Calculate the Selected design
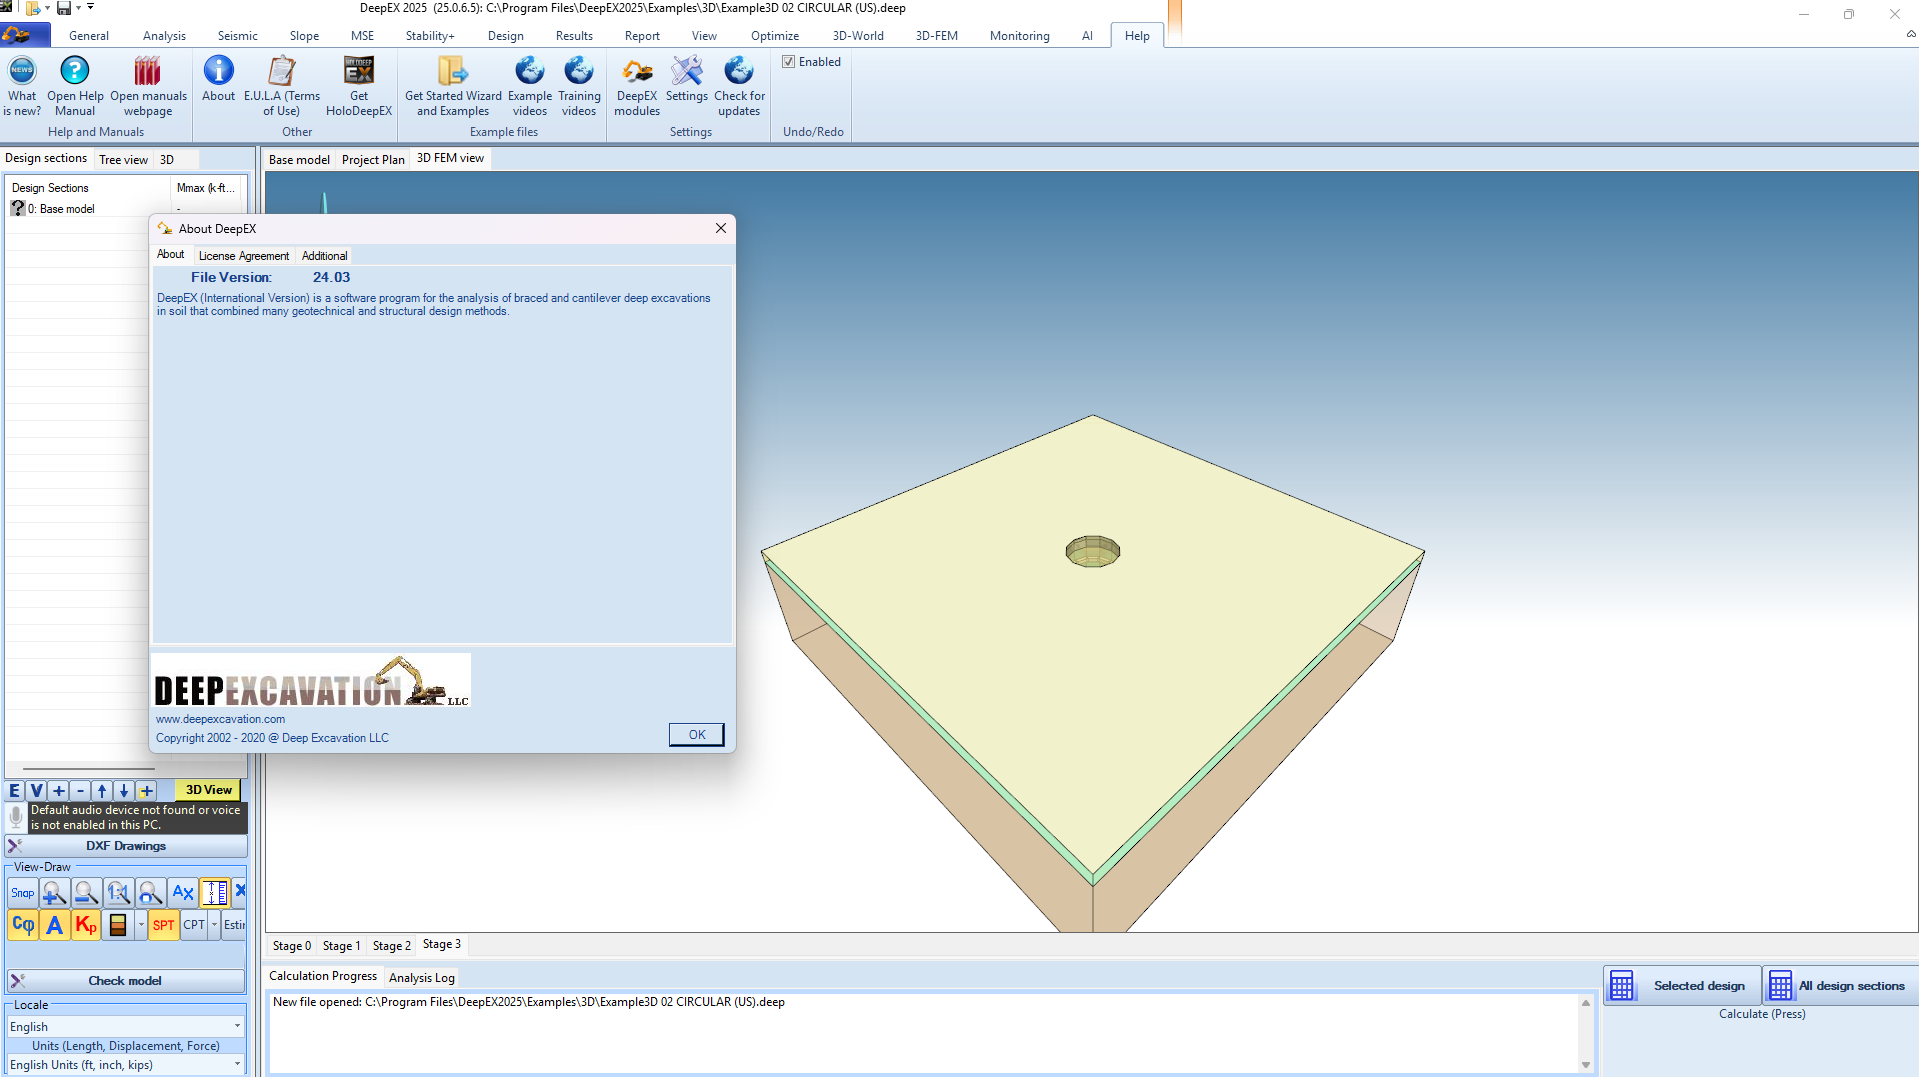Viewport: 1919px width, 1077px height. tap(1682, 986)
